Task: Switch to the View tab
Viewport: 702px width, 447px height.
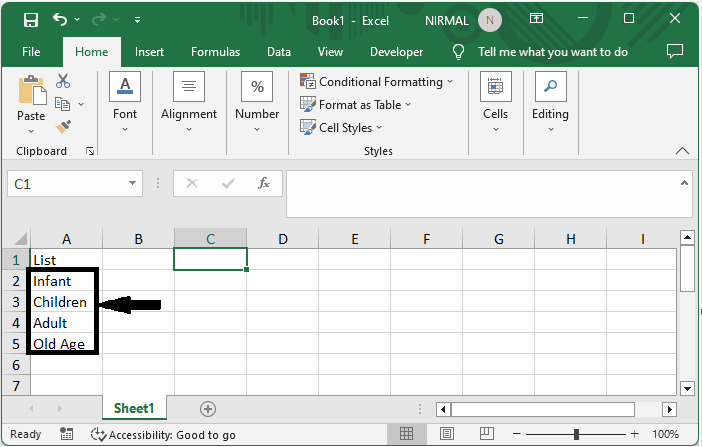Action: coord(330,52)
